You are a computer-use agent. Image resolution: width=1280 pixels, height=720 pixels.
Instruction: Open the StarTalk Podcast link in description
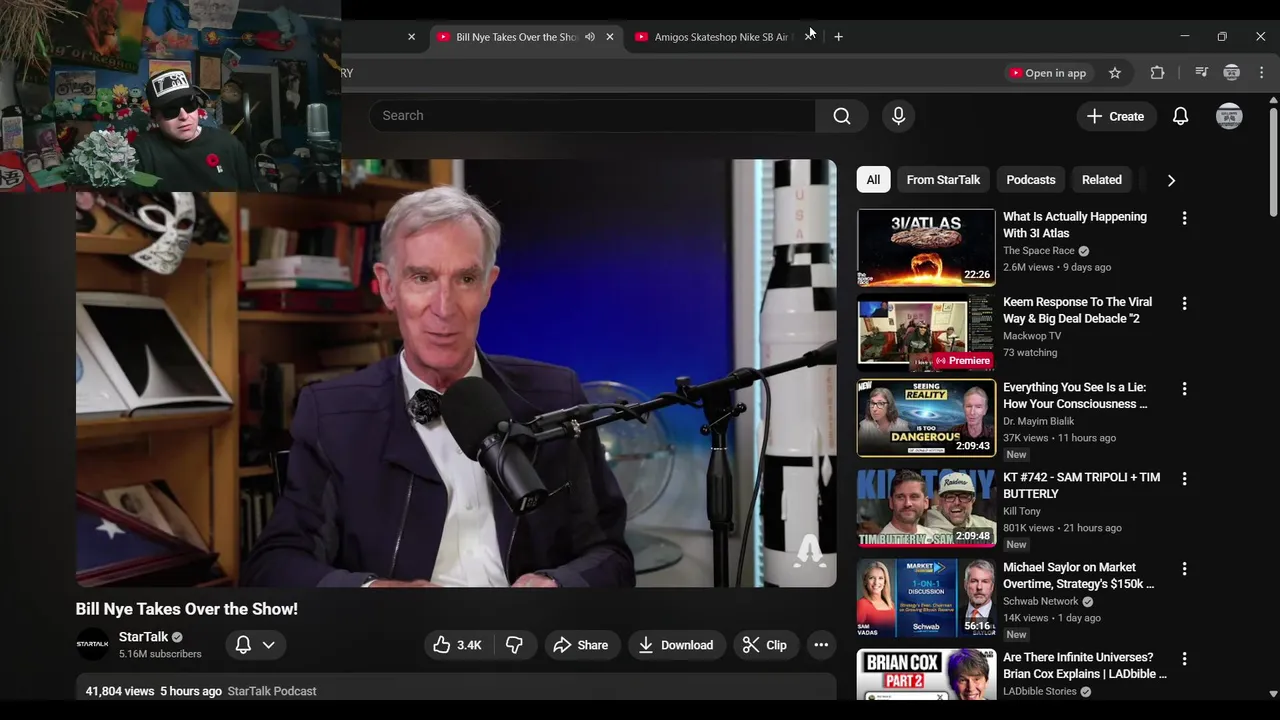[x=272, y=691]
